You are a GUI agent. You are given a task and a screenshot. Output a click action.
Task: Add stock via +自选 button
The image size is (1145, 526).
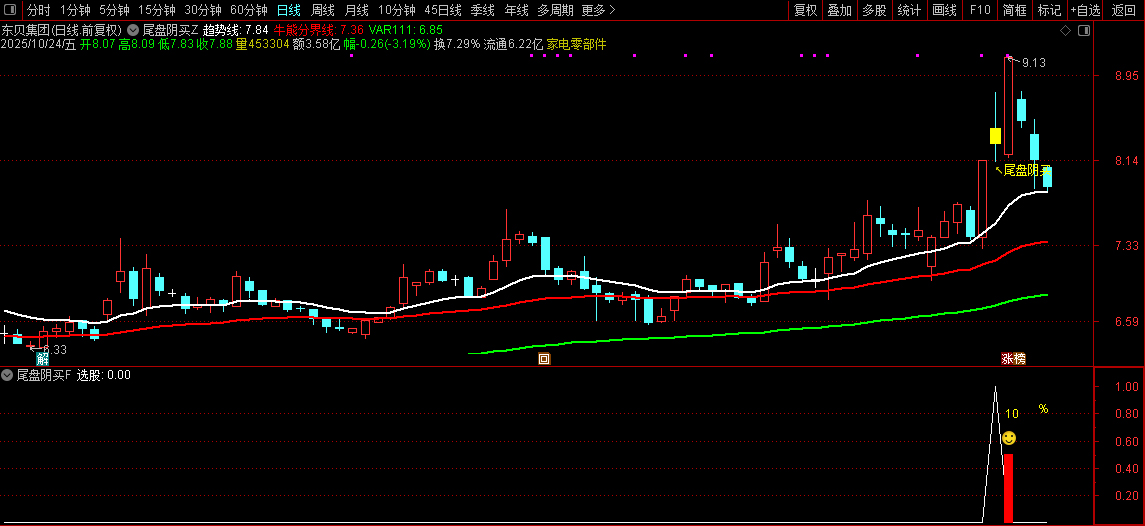pos(1085,10)
